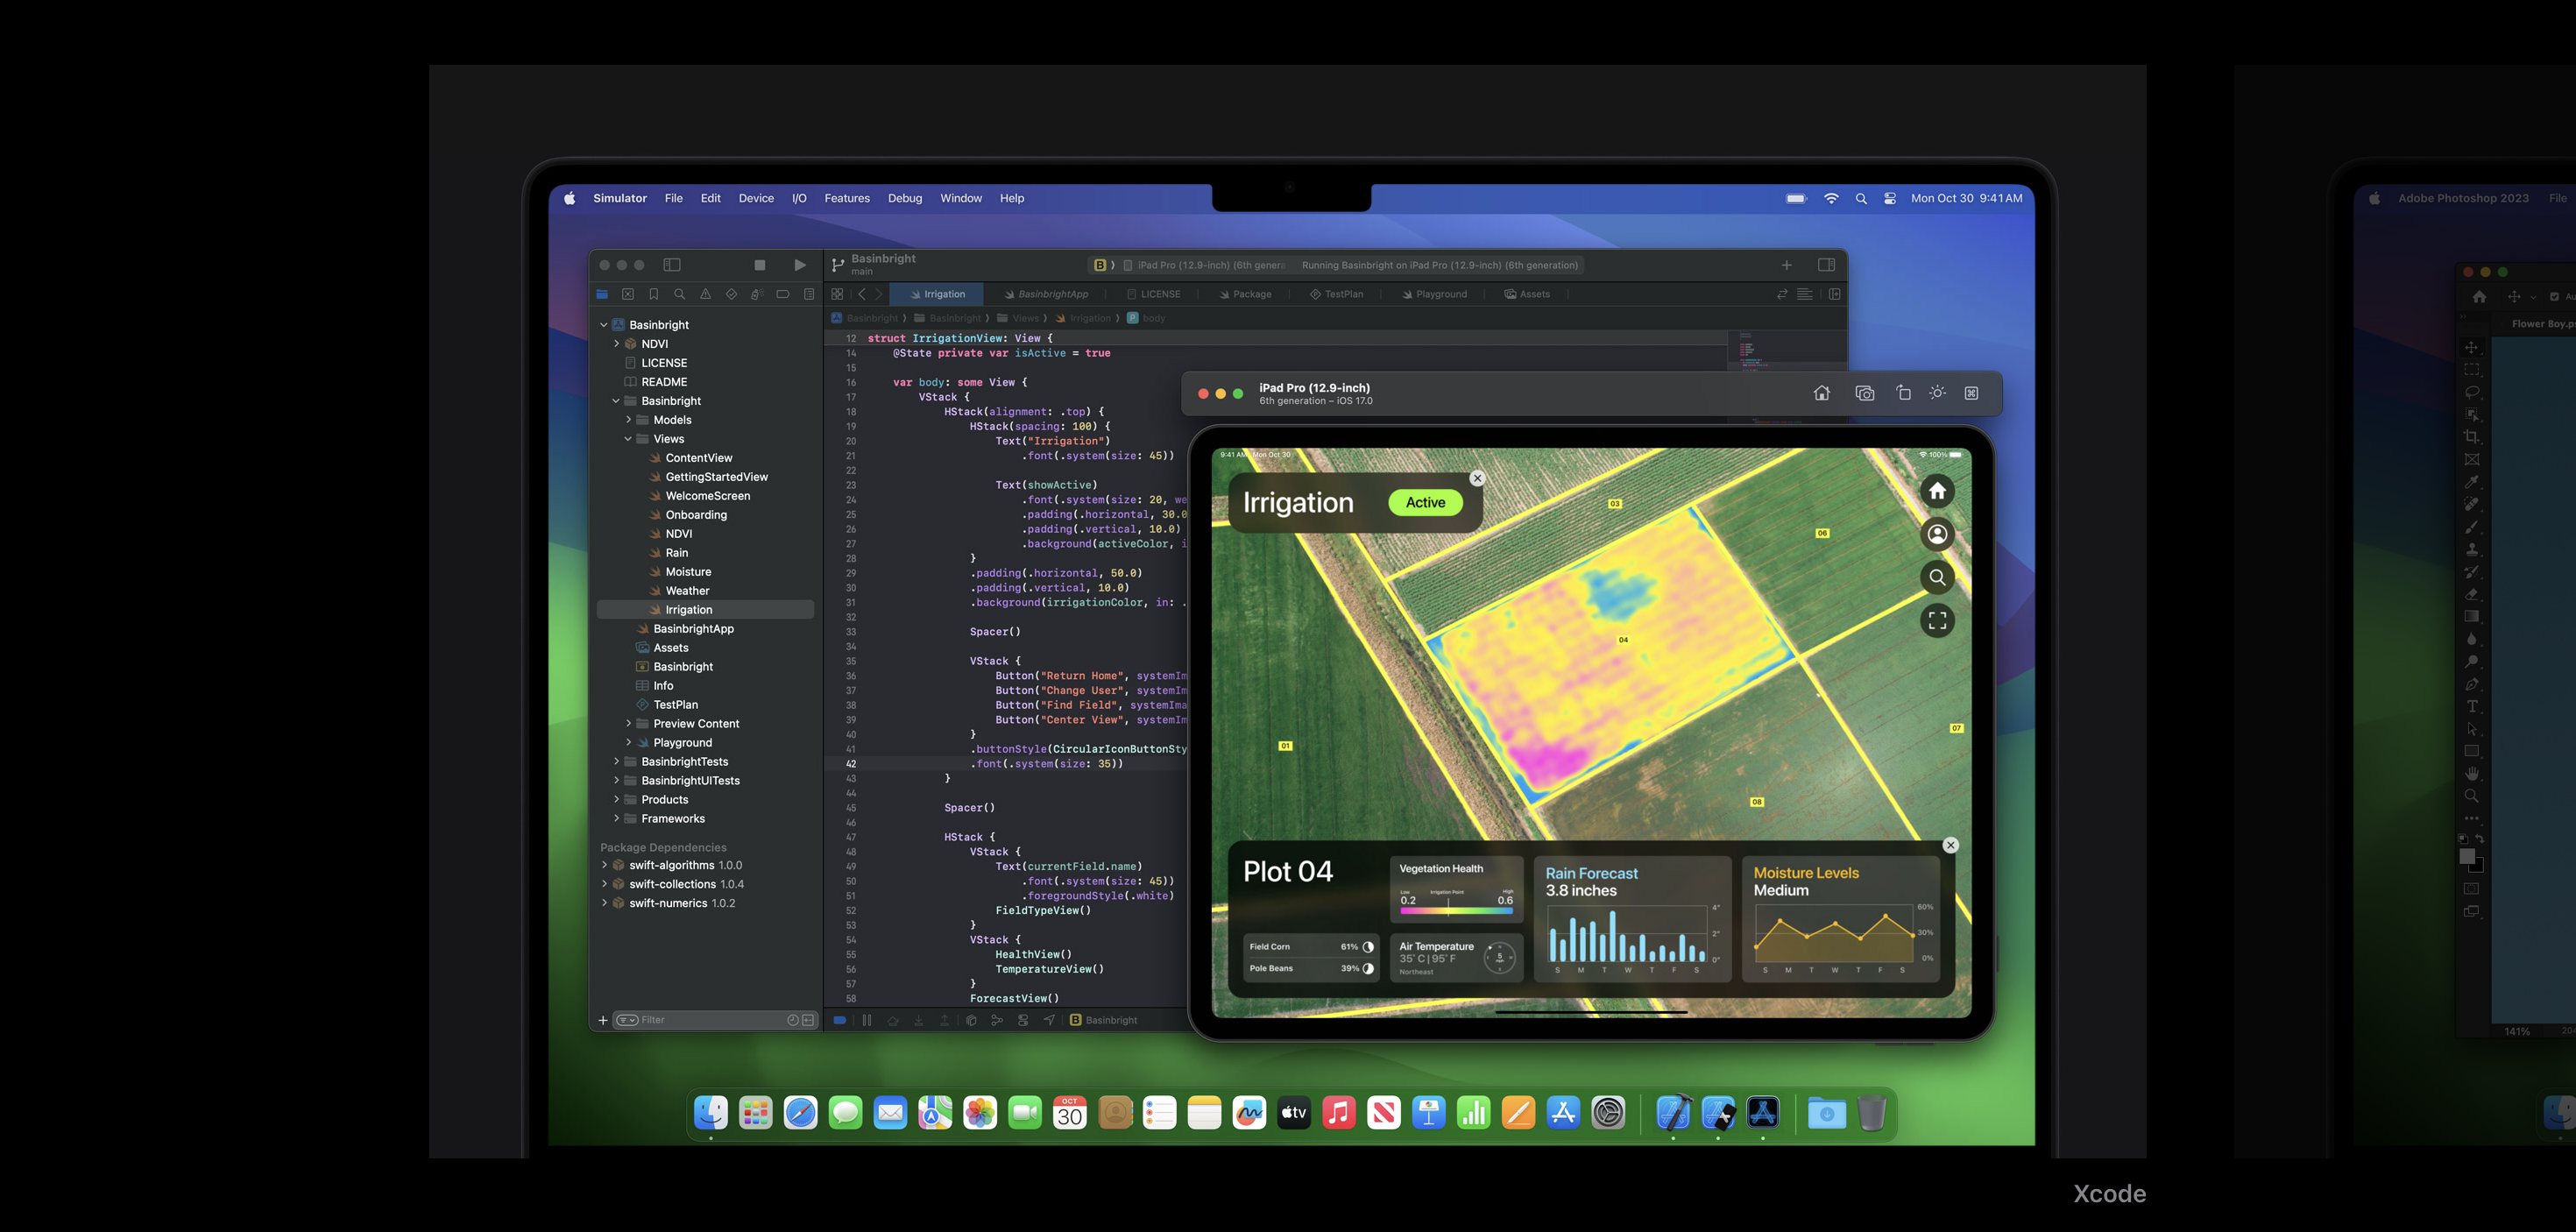Toggle the Active irrigation status pill
2576x1232 pixels.
(1425, 503)
